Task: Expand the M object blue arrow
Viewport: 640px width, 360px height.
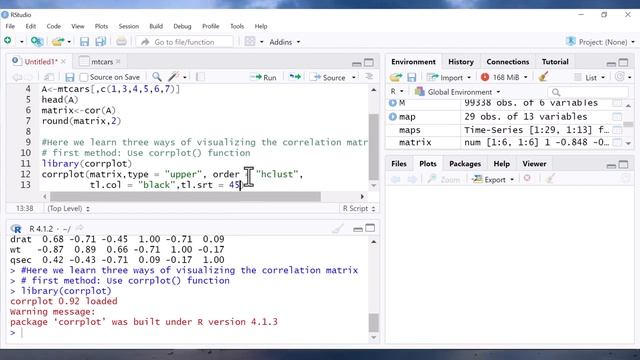Action: (x=393, y=103)
